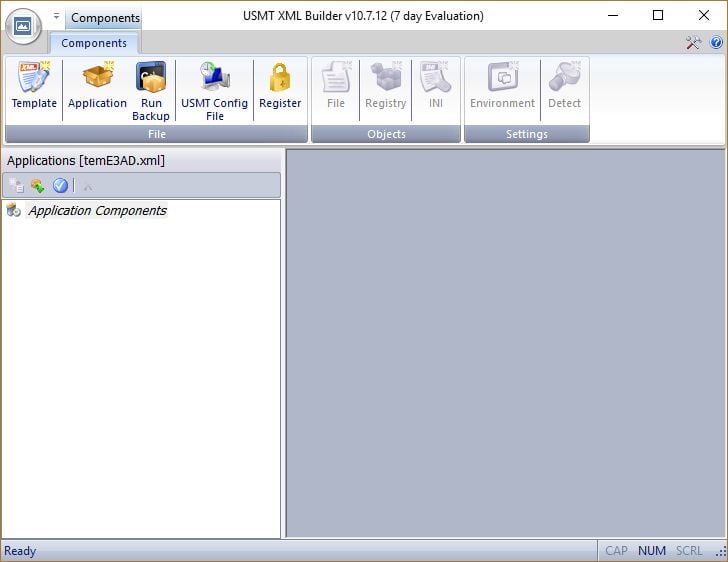Select the Application Components tree node
728x562 pixels.
[x=98, y=210]
